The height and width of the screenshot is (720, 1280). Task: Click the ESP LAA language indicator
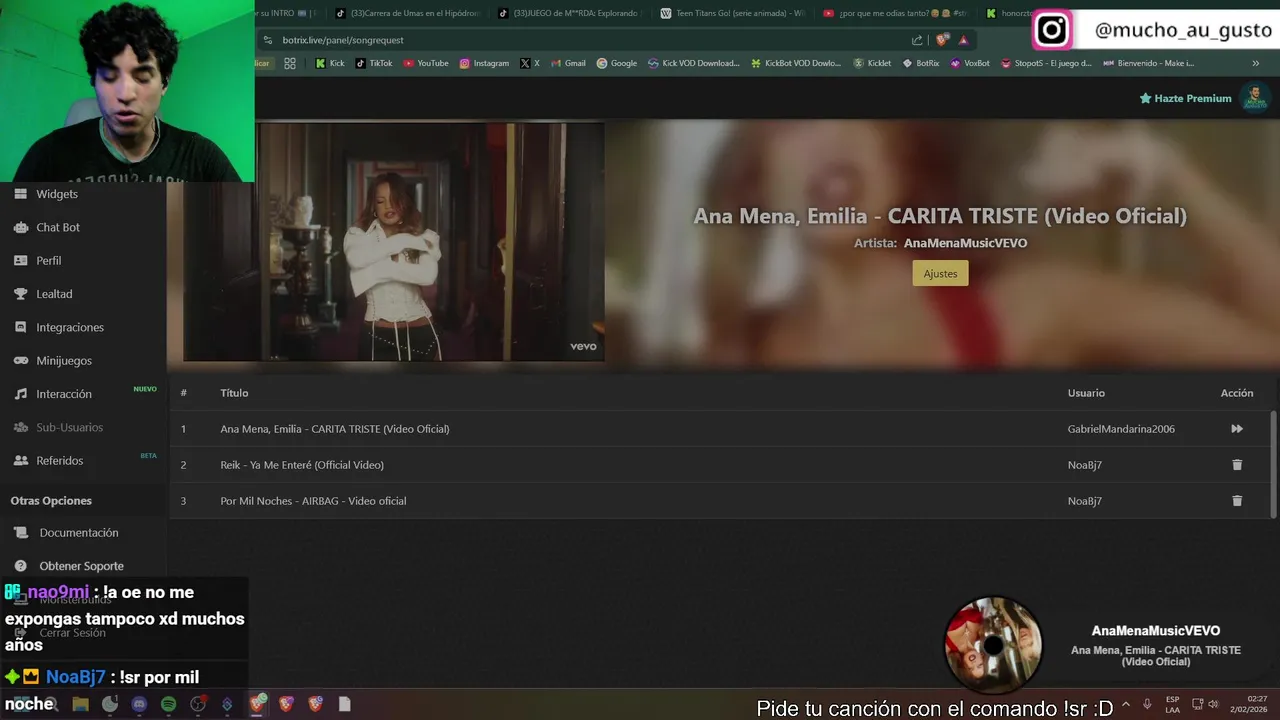[x=1172, y=704]
